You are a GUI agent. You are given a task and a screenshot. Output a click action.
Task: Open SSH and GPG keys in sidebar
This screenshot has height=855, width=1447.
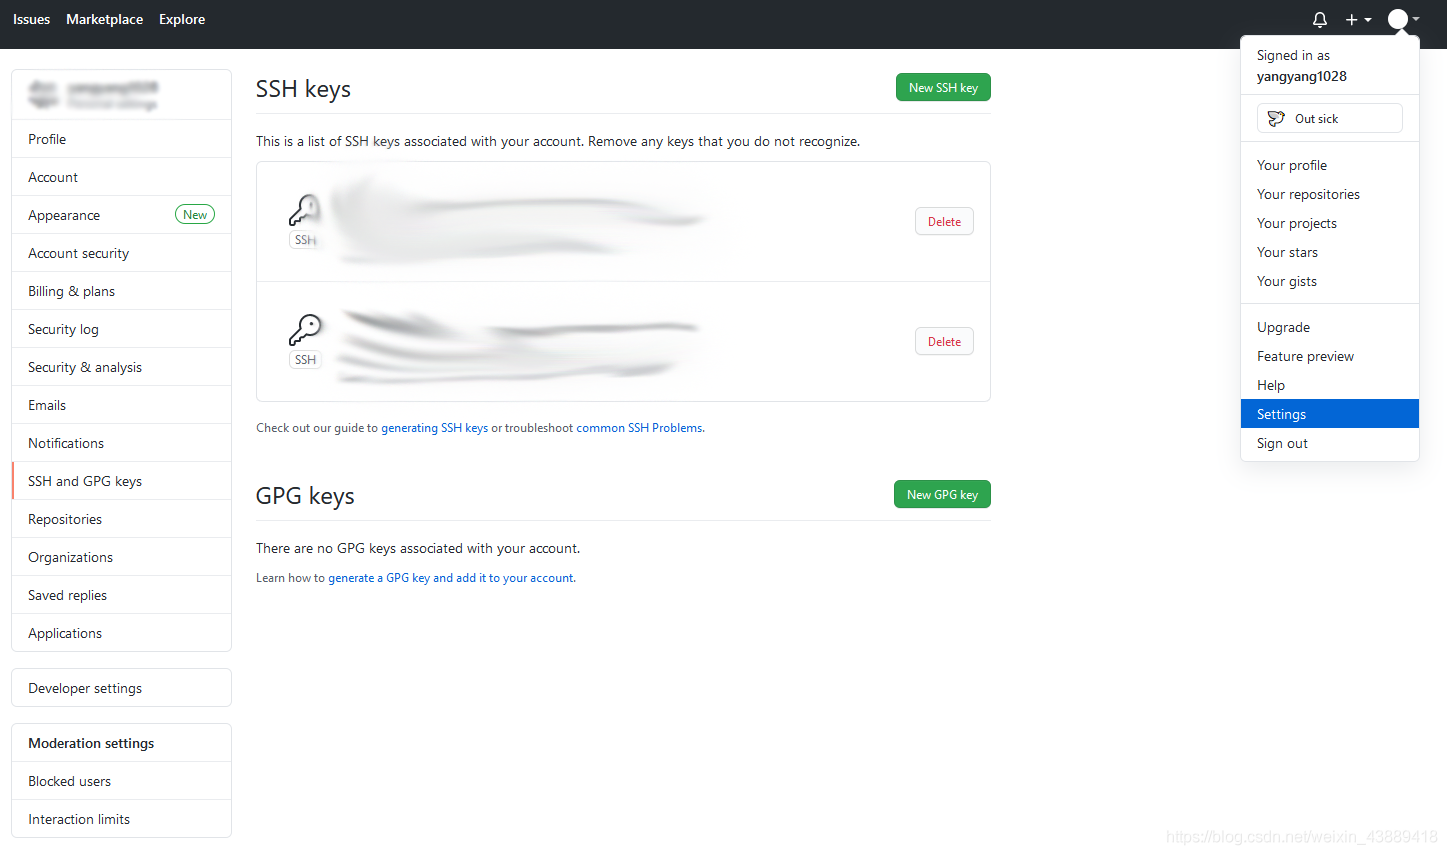pyautogui.click(x=121, y=481)
